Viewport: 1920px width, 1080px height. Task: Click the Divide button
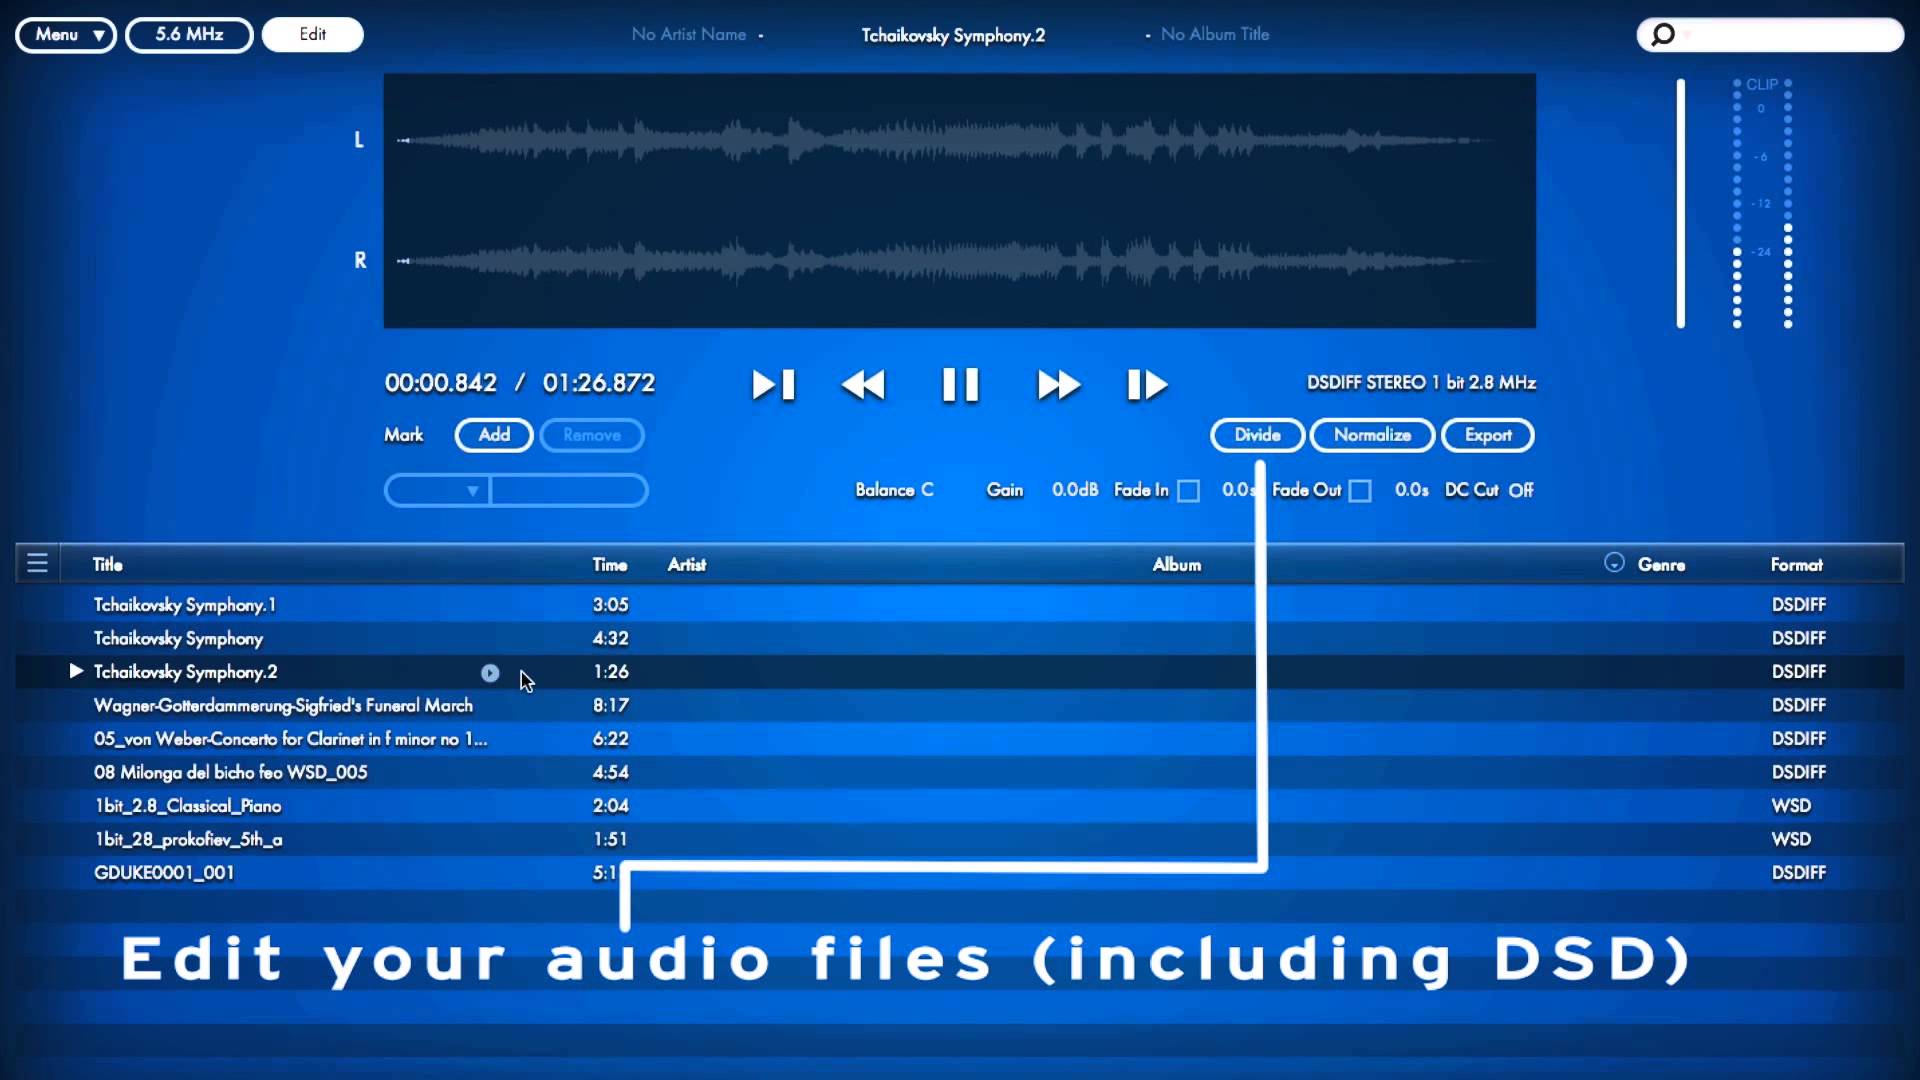1257,435
